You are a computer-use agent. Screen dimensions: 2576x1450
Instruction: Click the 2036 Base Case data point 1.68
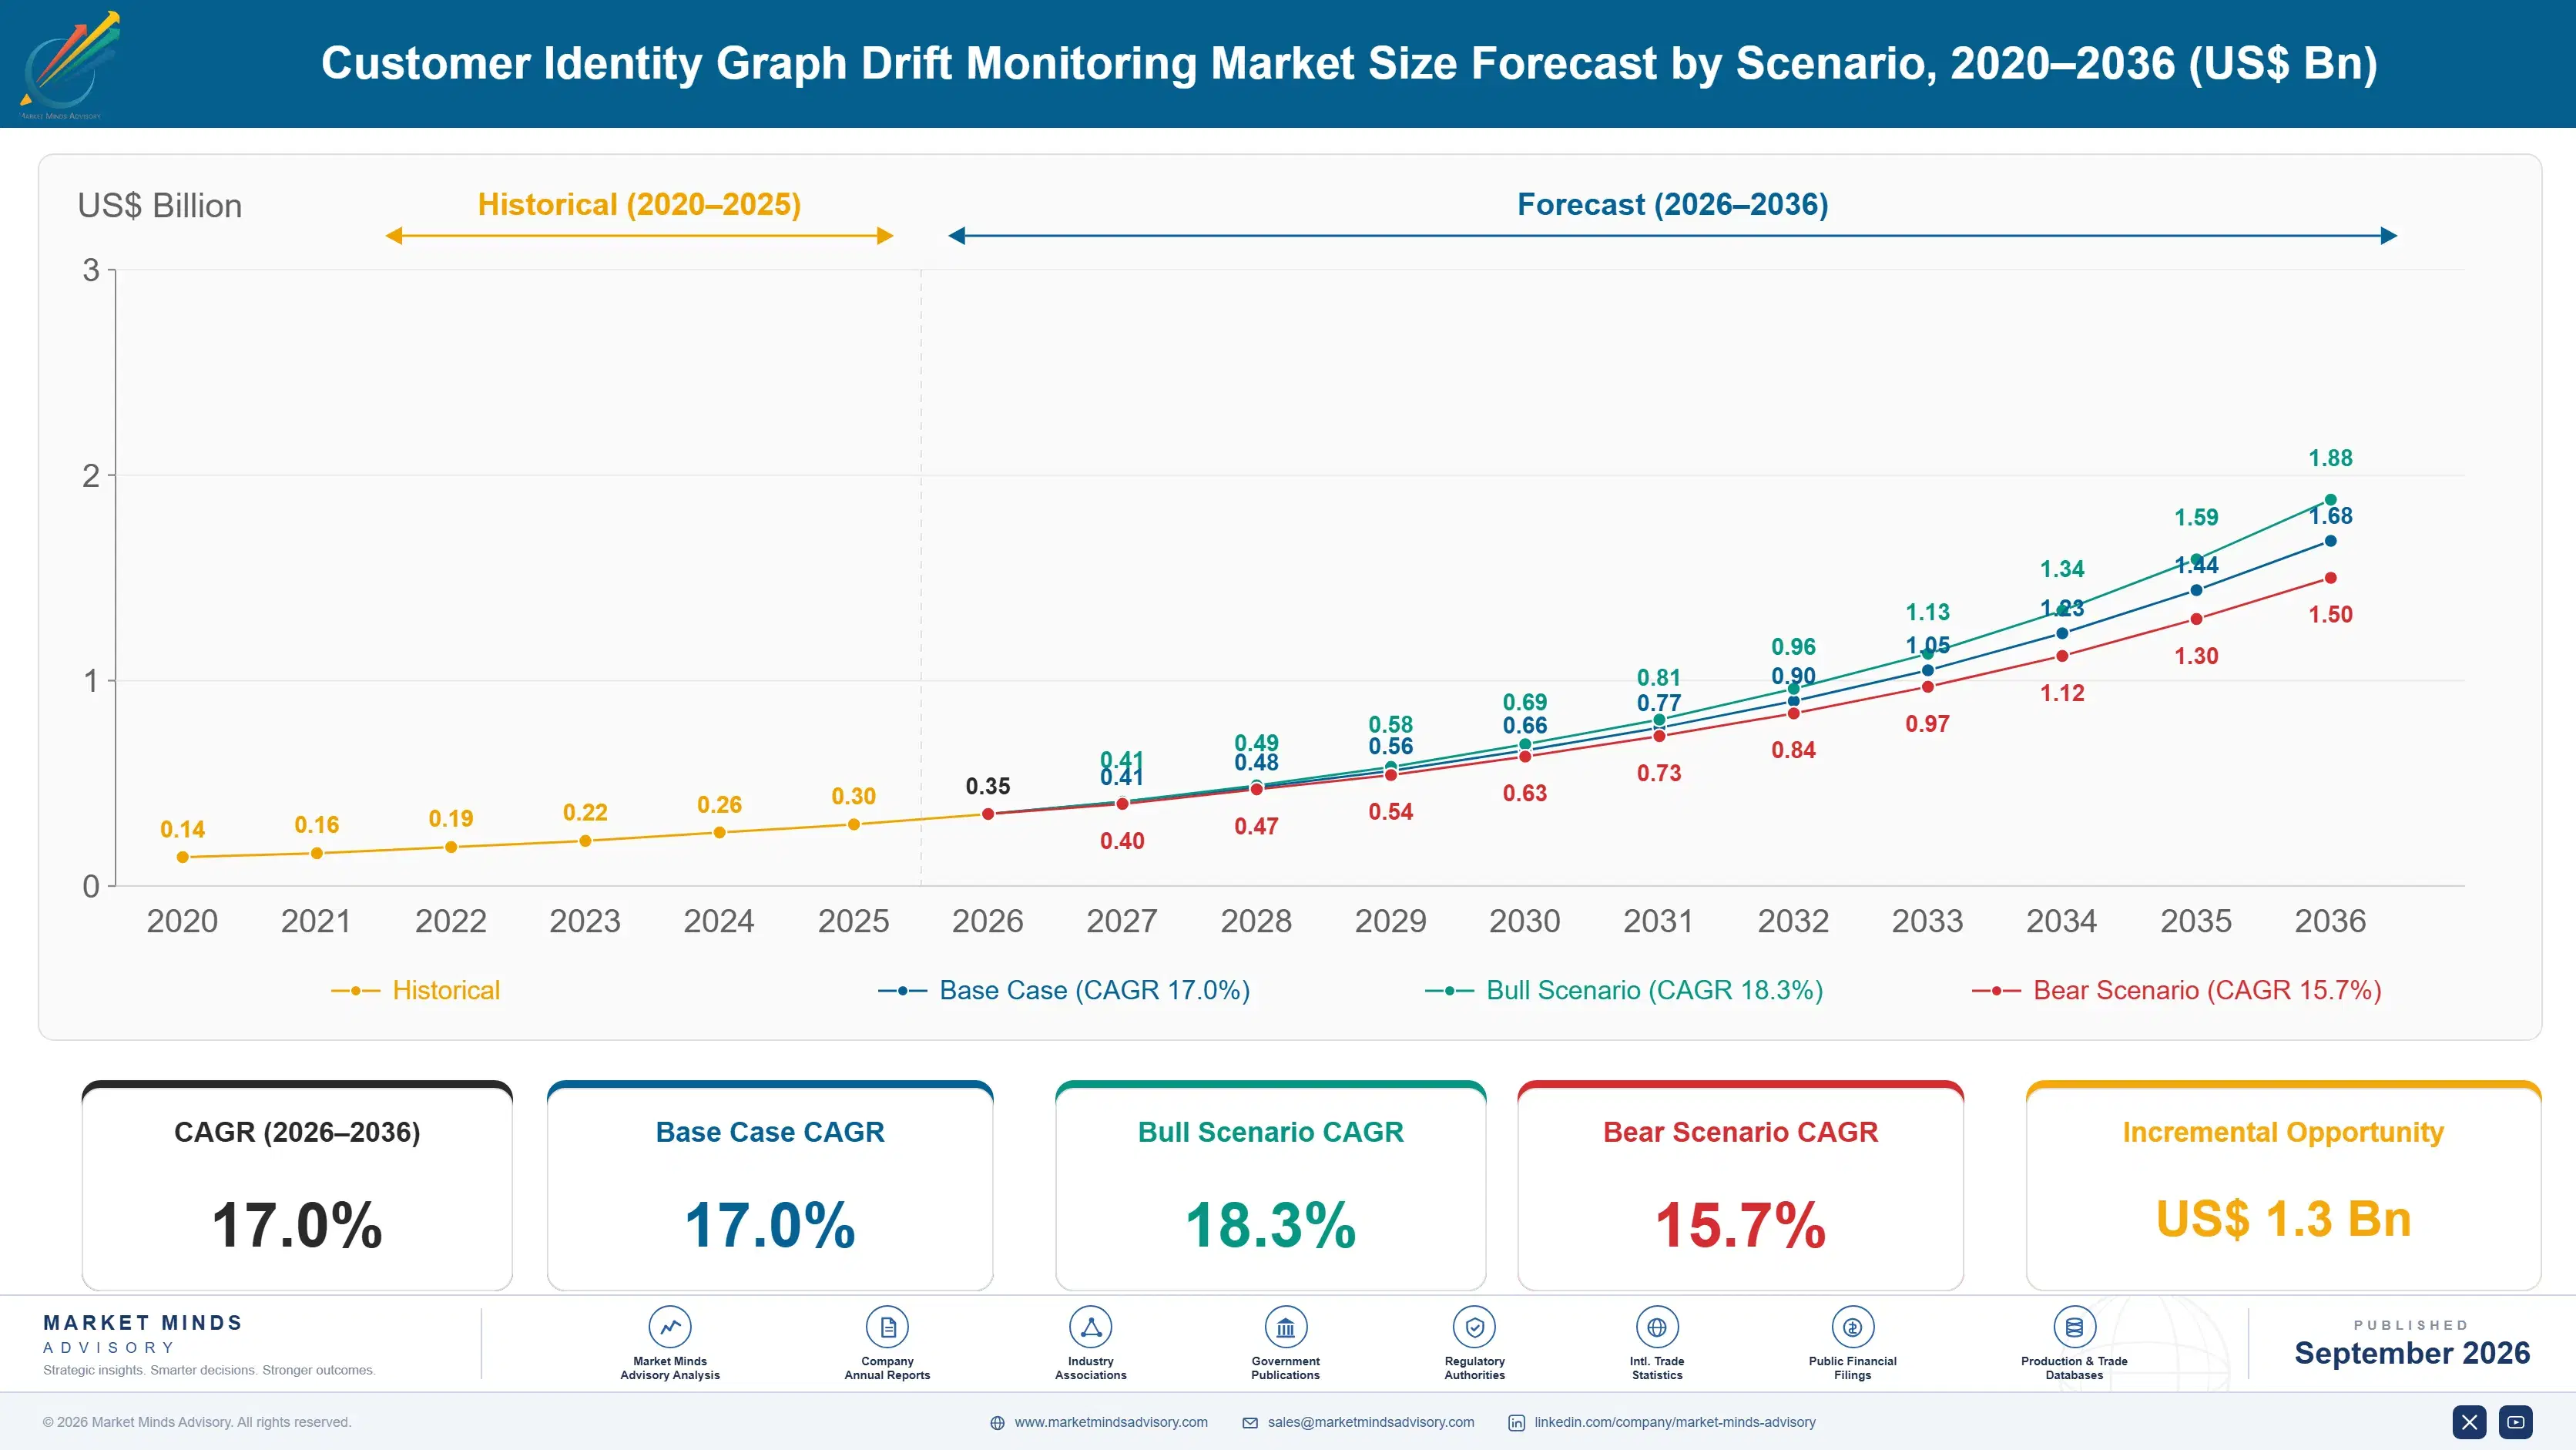coord(2330,541)
